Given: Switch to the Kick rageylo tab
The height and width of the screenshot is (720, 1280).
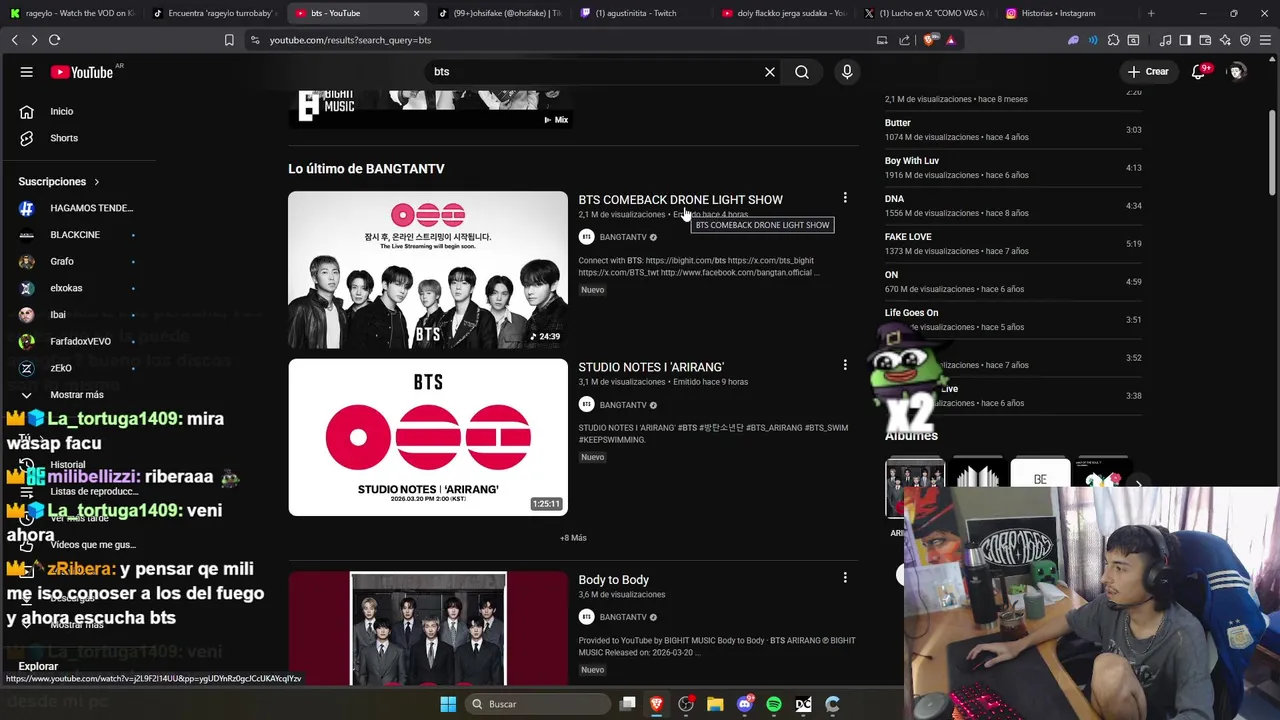Looking at the screenshot, I should [x=72, y=13].
